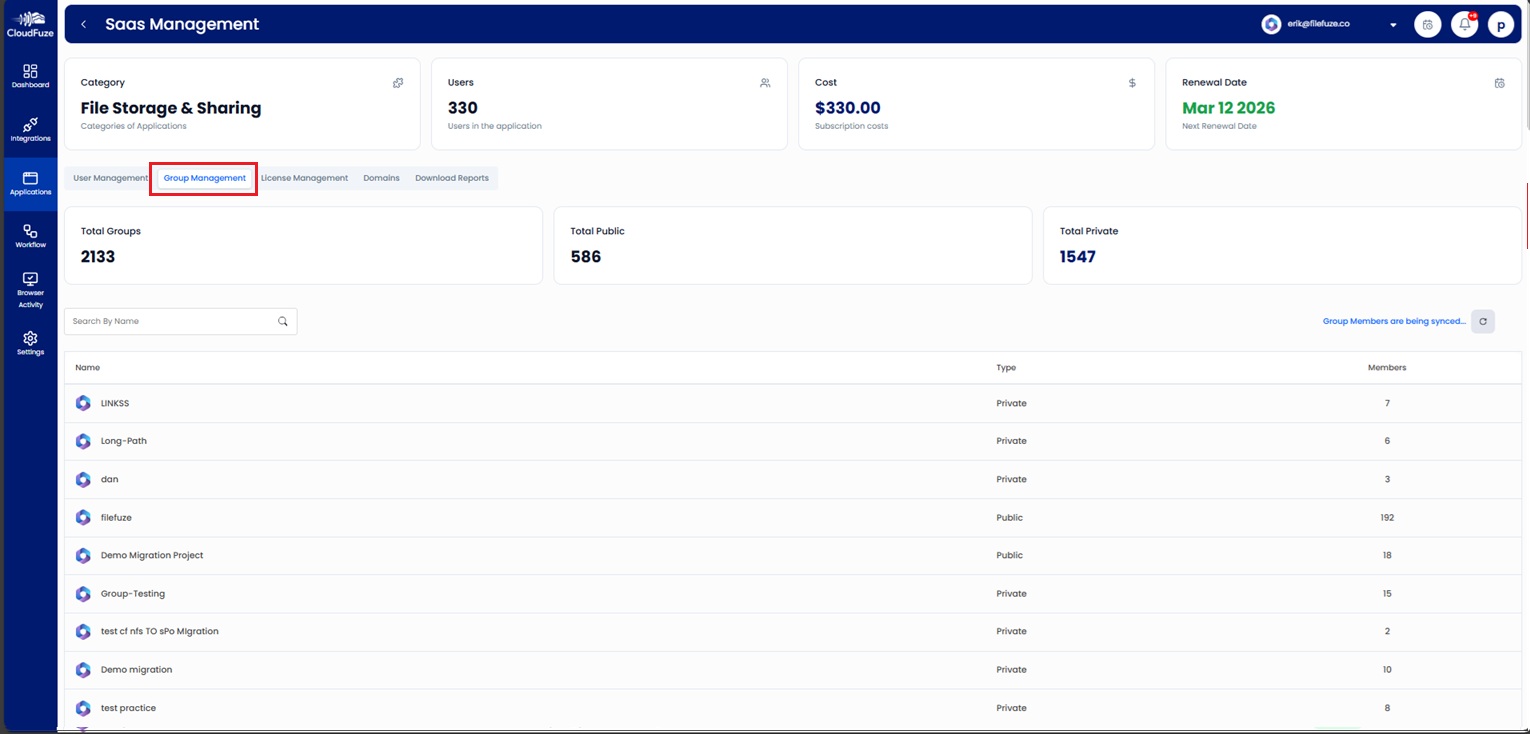Open Settings via the gear icon
Screen dimensions: 1530x734
30,343
